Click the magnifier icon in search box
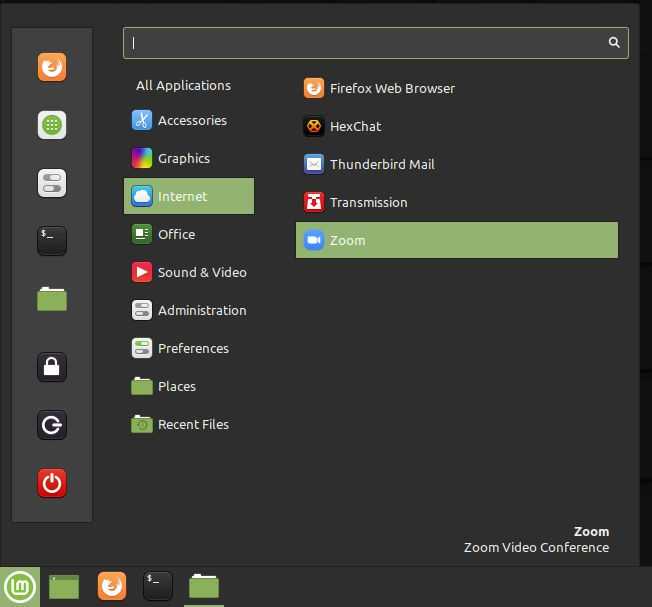652x607 pixels. click(614, 42)
